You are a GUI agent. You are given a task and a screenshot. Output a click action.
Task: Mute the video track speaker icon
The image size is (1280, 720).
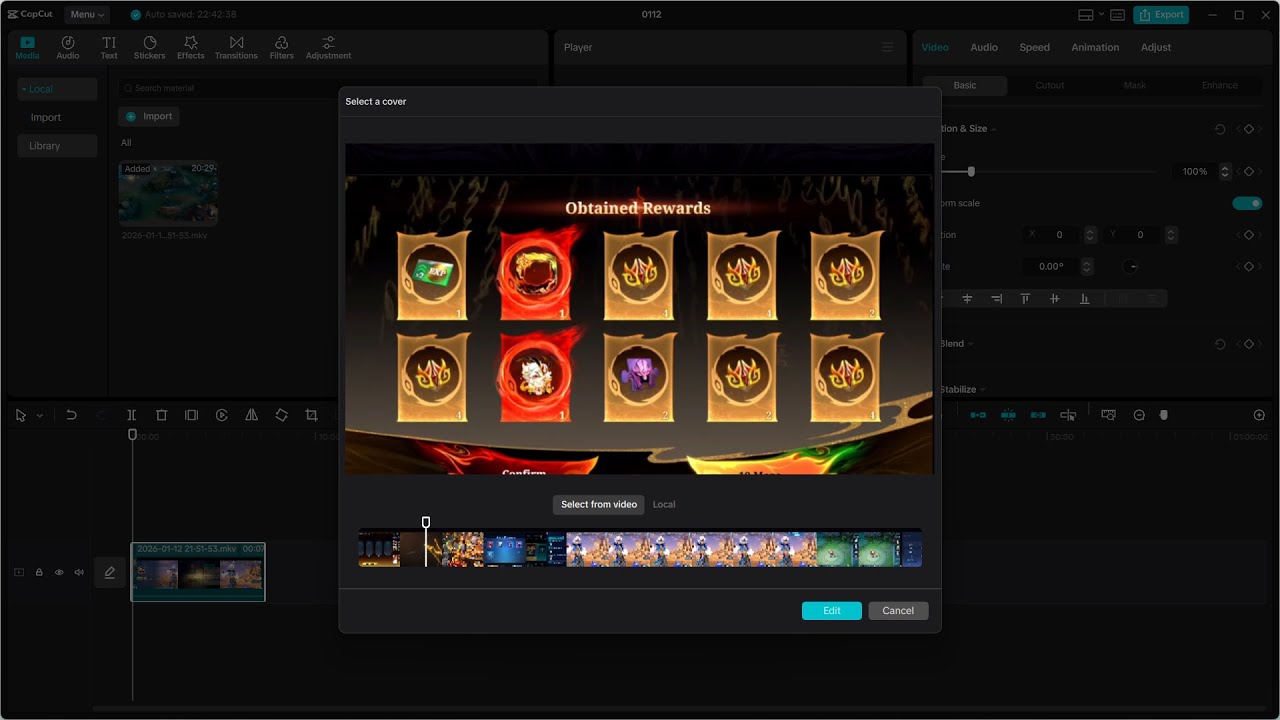point(79,572)
